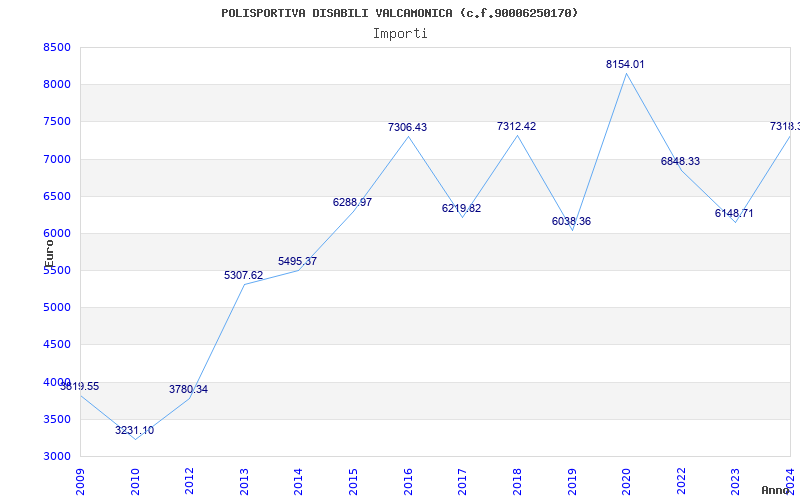The image size is (800, 500).
Task: Click the 2013 x-axis year label
Action: (244, 481)
